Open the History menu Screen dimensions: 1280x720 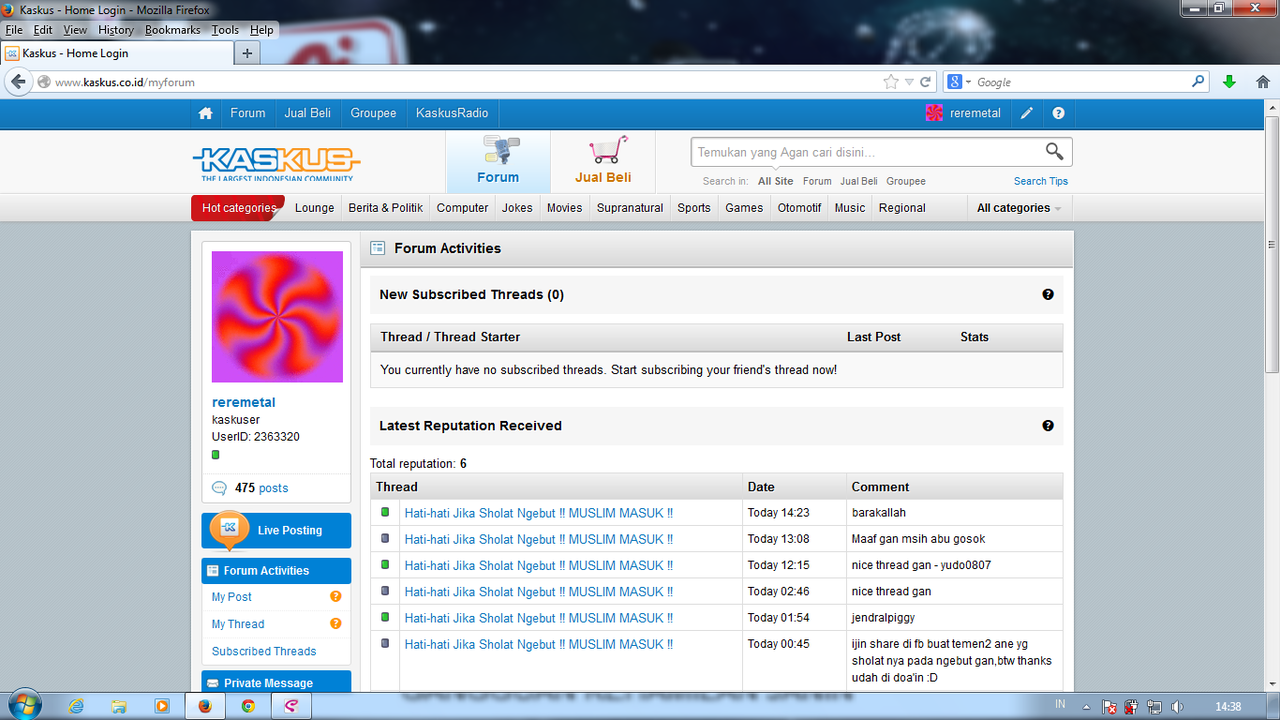[x=116, y=30]
